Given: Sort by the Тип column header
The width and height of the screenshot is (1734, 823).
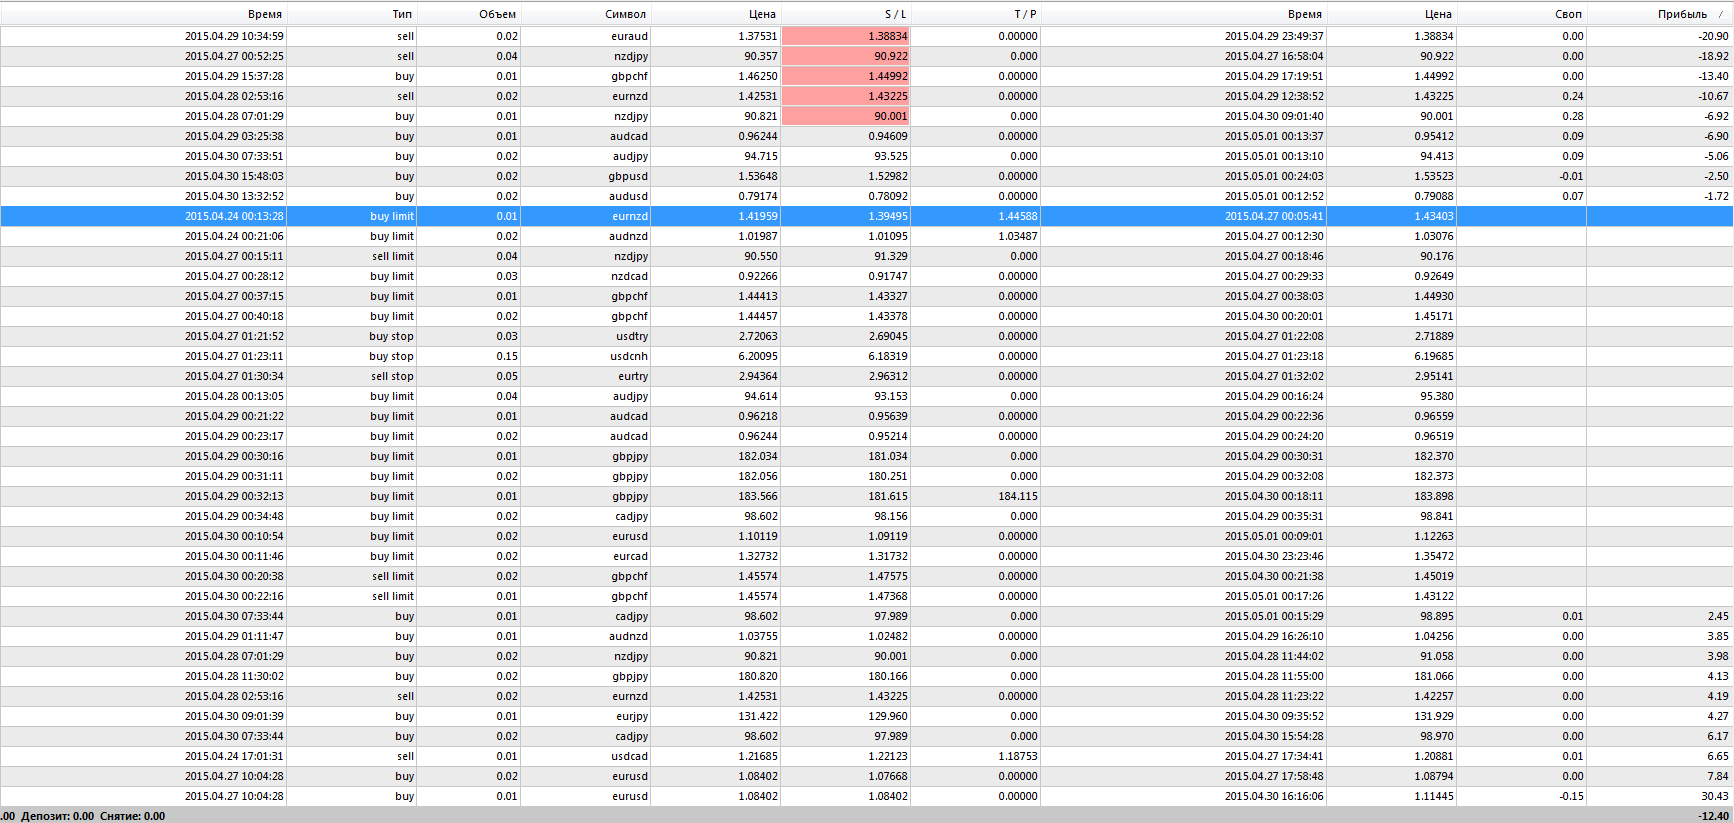Looking at the screenshot, I should pos(351,14).
